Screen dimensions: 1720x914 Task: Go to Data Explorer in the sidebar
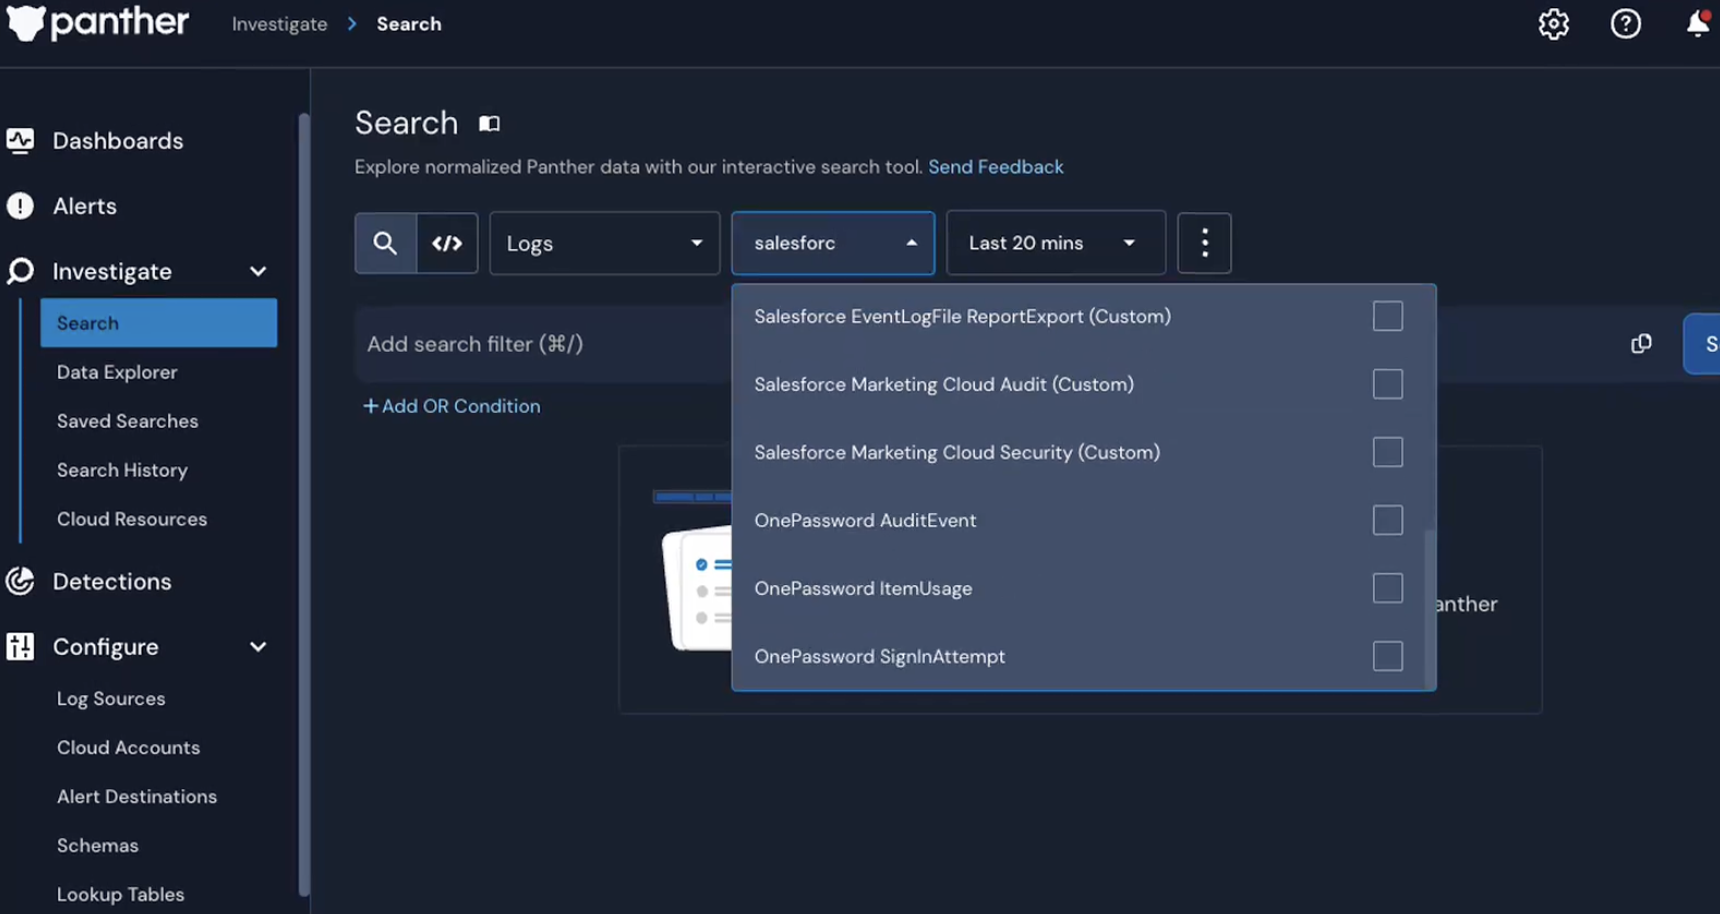(117, 372)
